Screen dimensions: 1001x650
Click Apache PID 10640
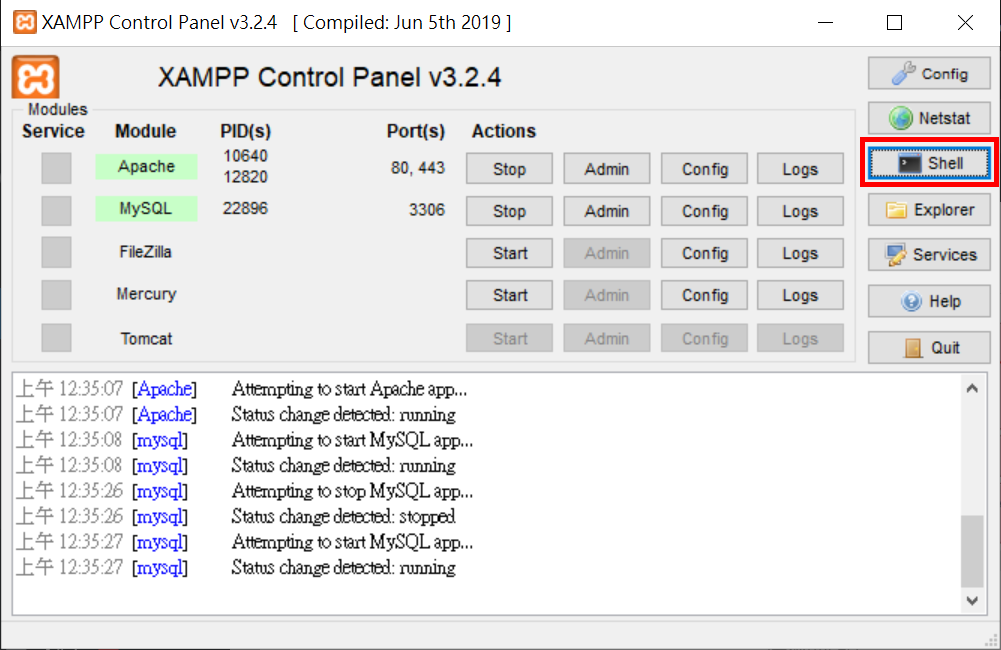[246, 156]
